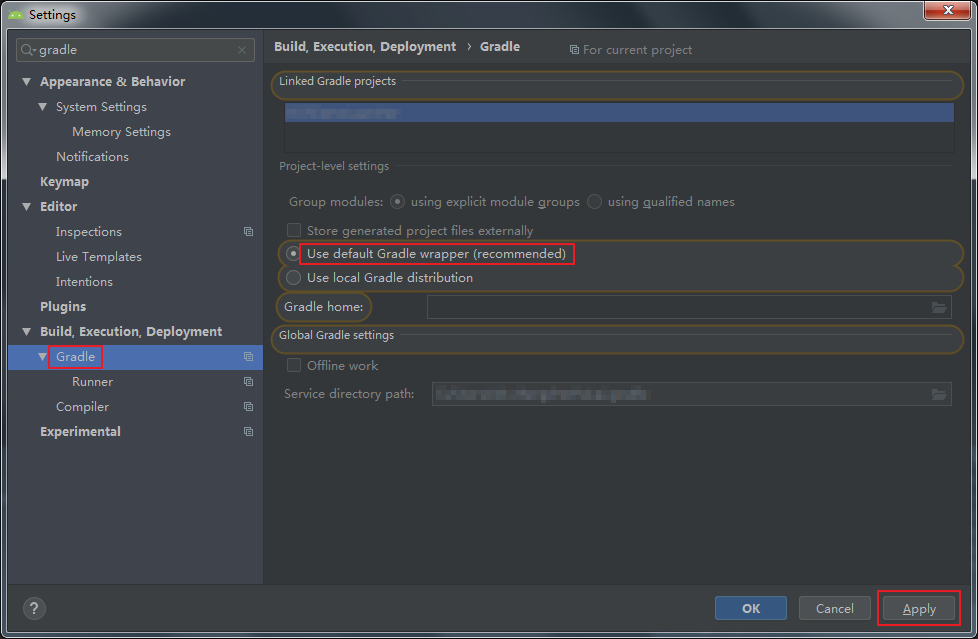Open Runner settings under Gradle
The image size is (978, 639).
pyautogui.click(x=92, y=381)
